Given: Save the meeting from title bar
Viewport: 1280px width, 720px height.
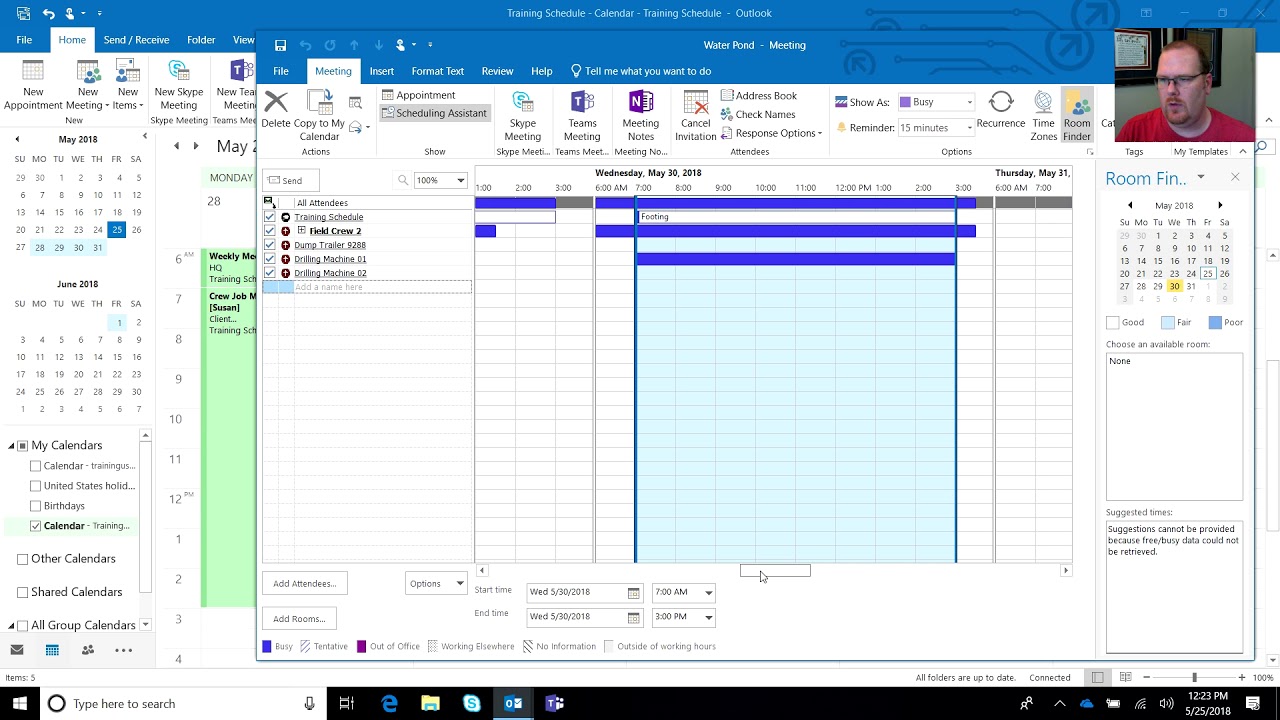Looking at the screenshot, I should click(280, 45).
